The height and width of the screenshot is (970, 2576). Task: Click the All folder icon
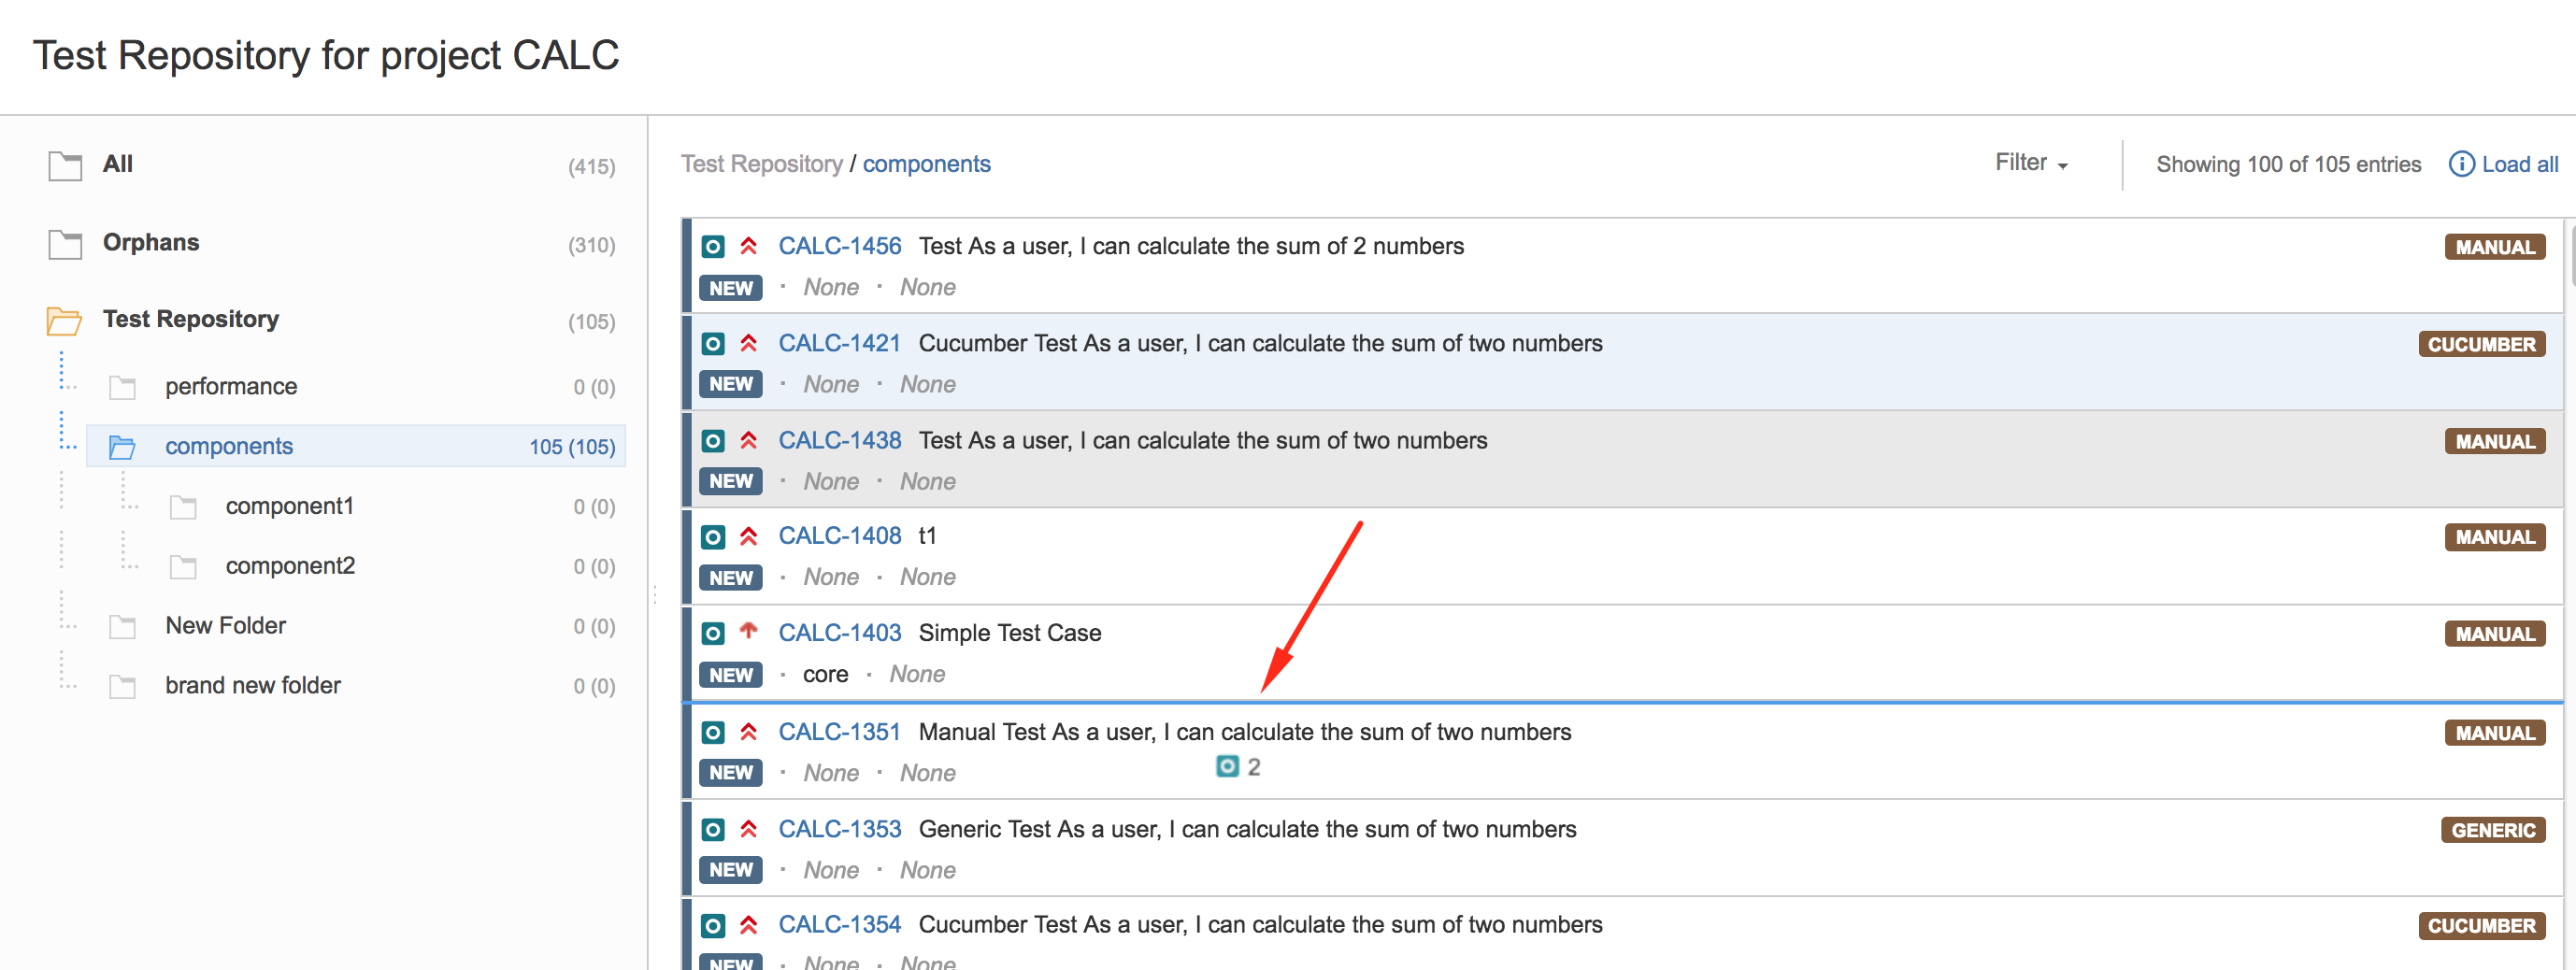click(65, 166)
